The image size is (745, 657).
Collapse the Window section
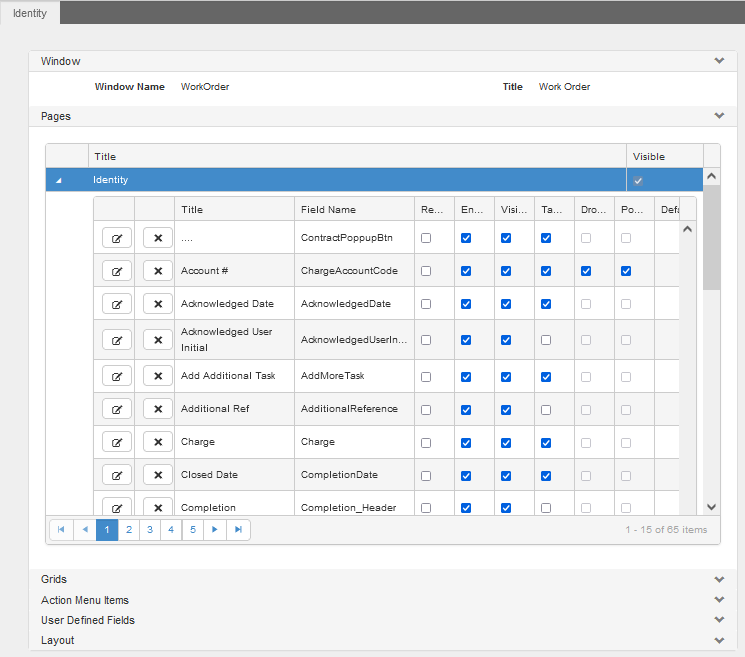click(718, 61)
